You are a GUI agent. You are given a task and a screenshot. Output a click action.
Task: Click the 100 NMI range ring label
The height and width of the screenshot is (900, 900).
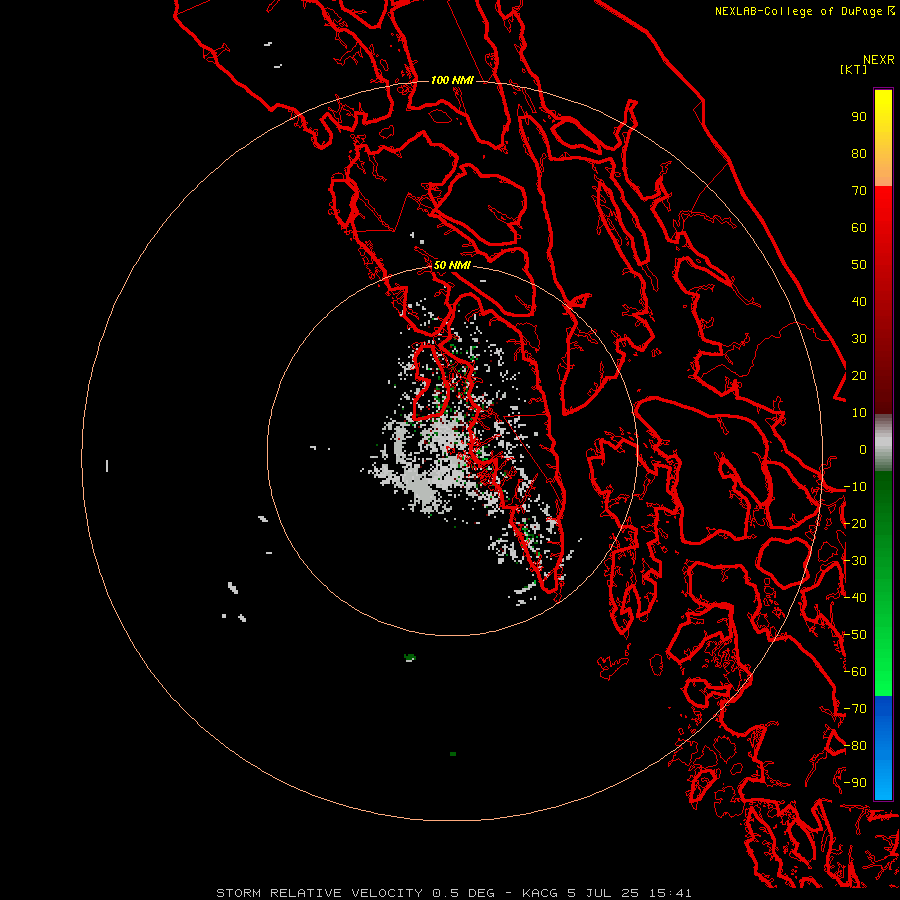point(452,80)
